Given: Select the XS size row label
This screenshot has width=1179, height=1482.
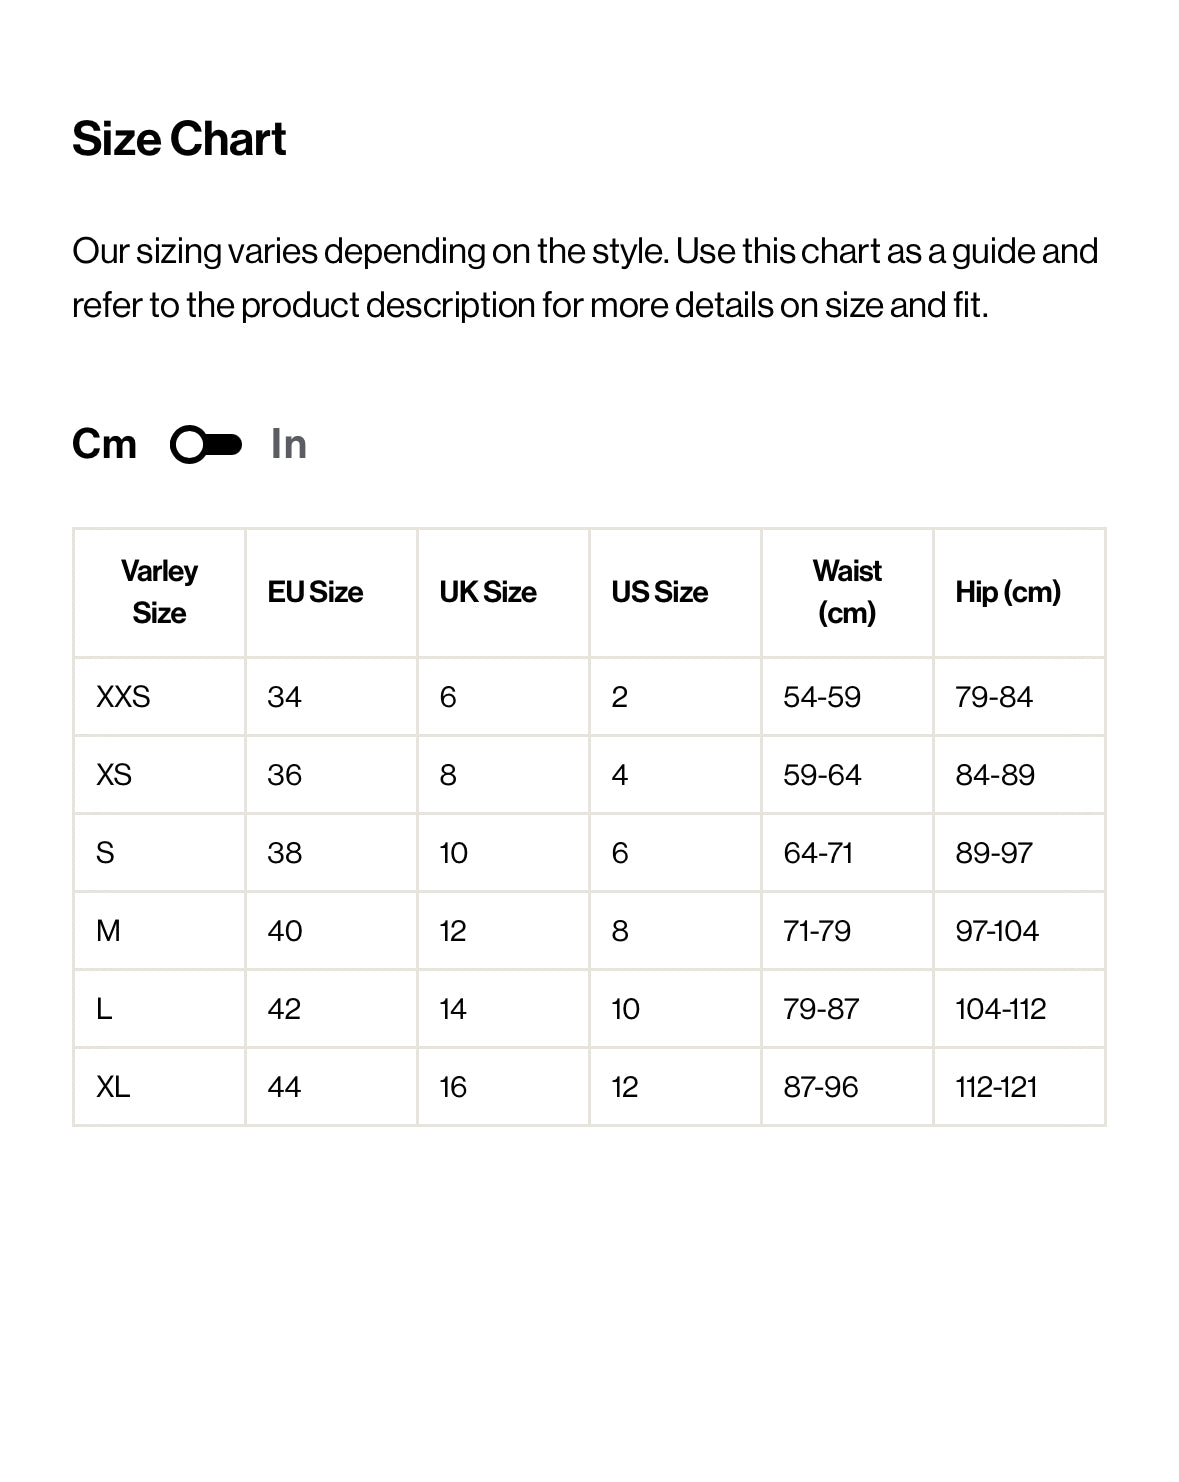Looking at the screenshot, I should pos(114,775).
